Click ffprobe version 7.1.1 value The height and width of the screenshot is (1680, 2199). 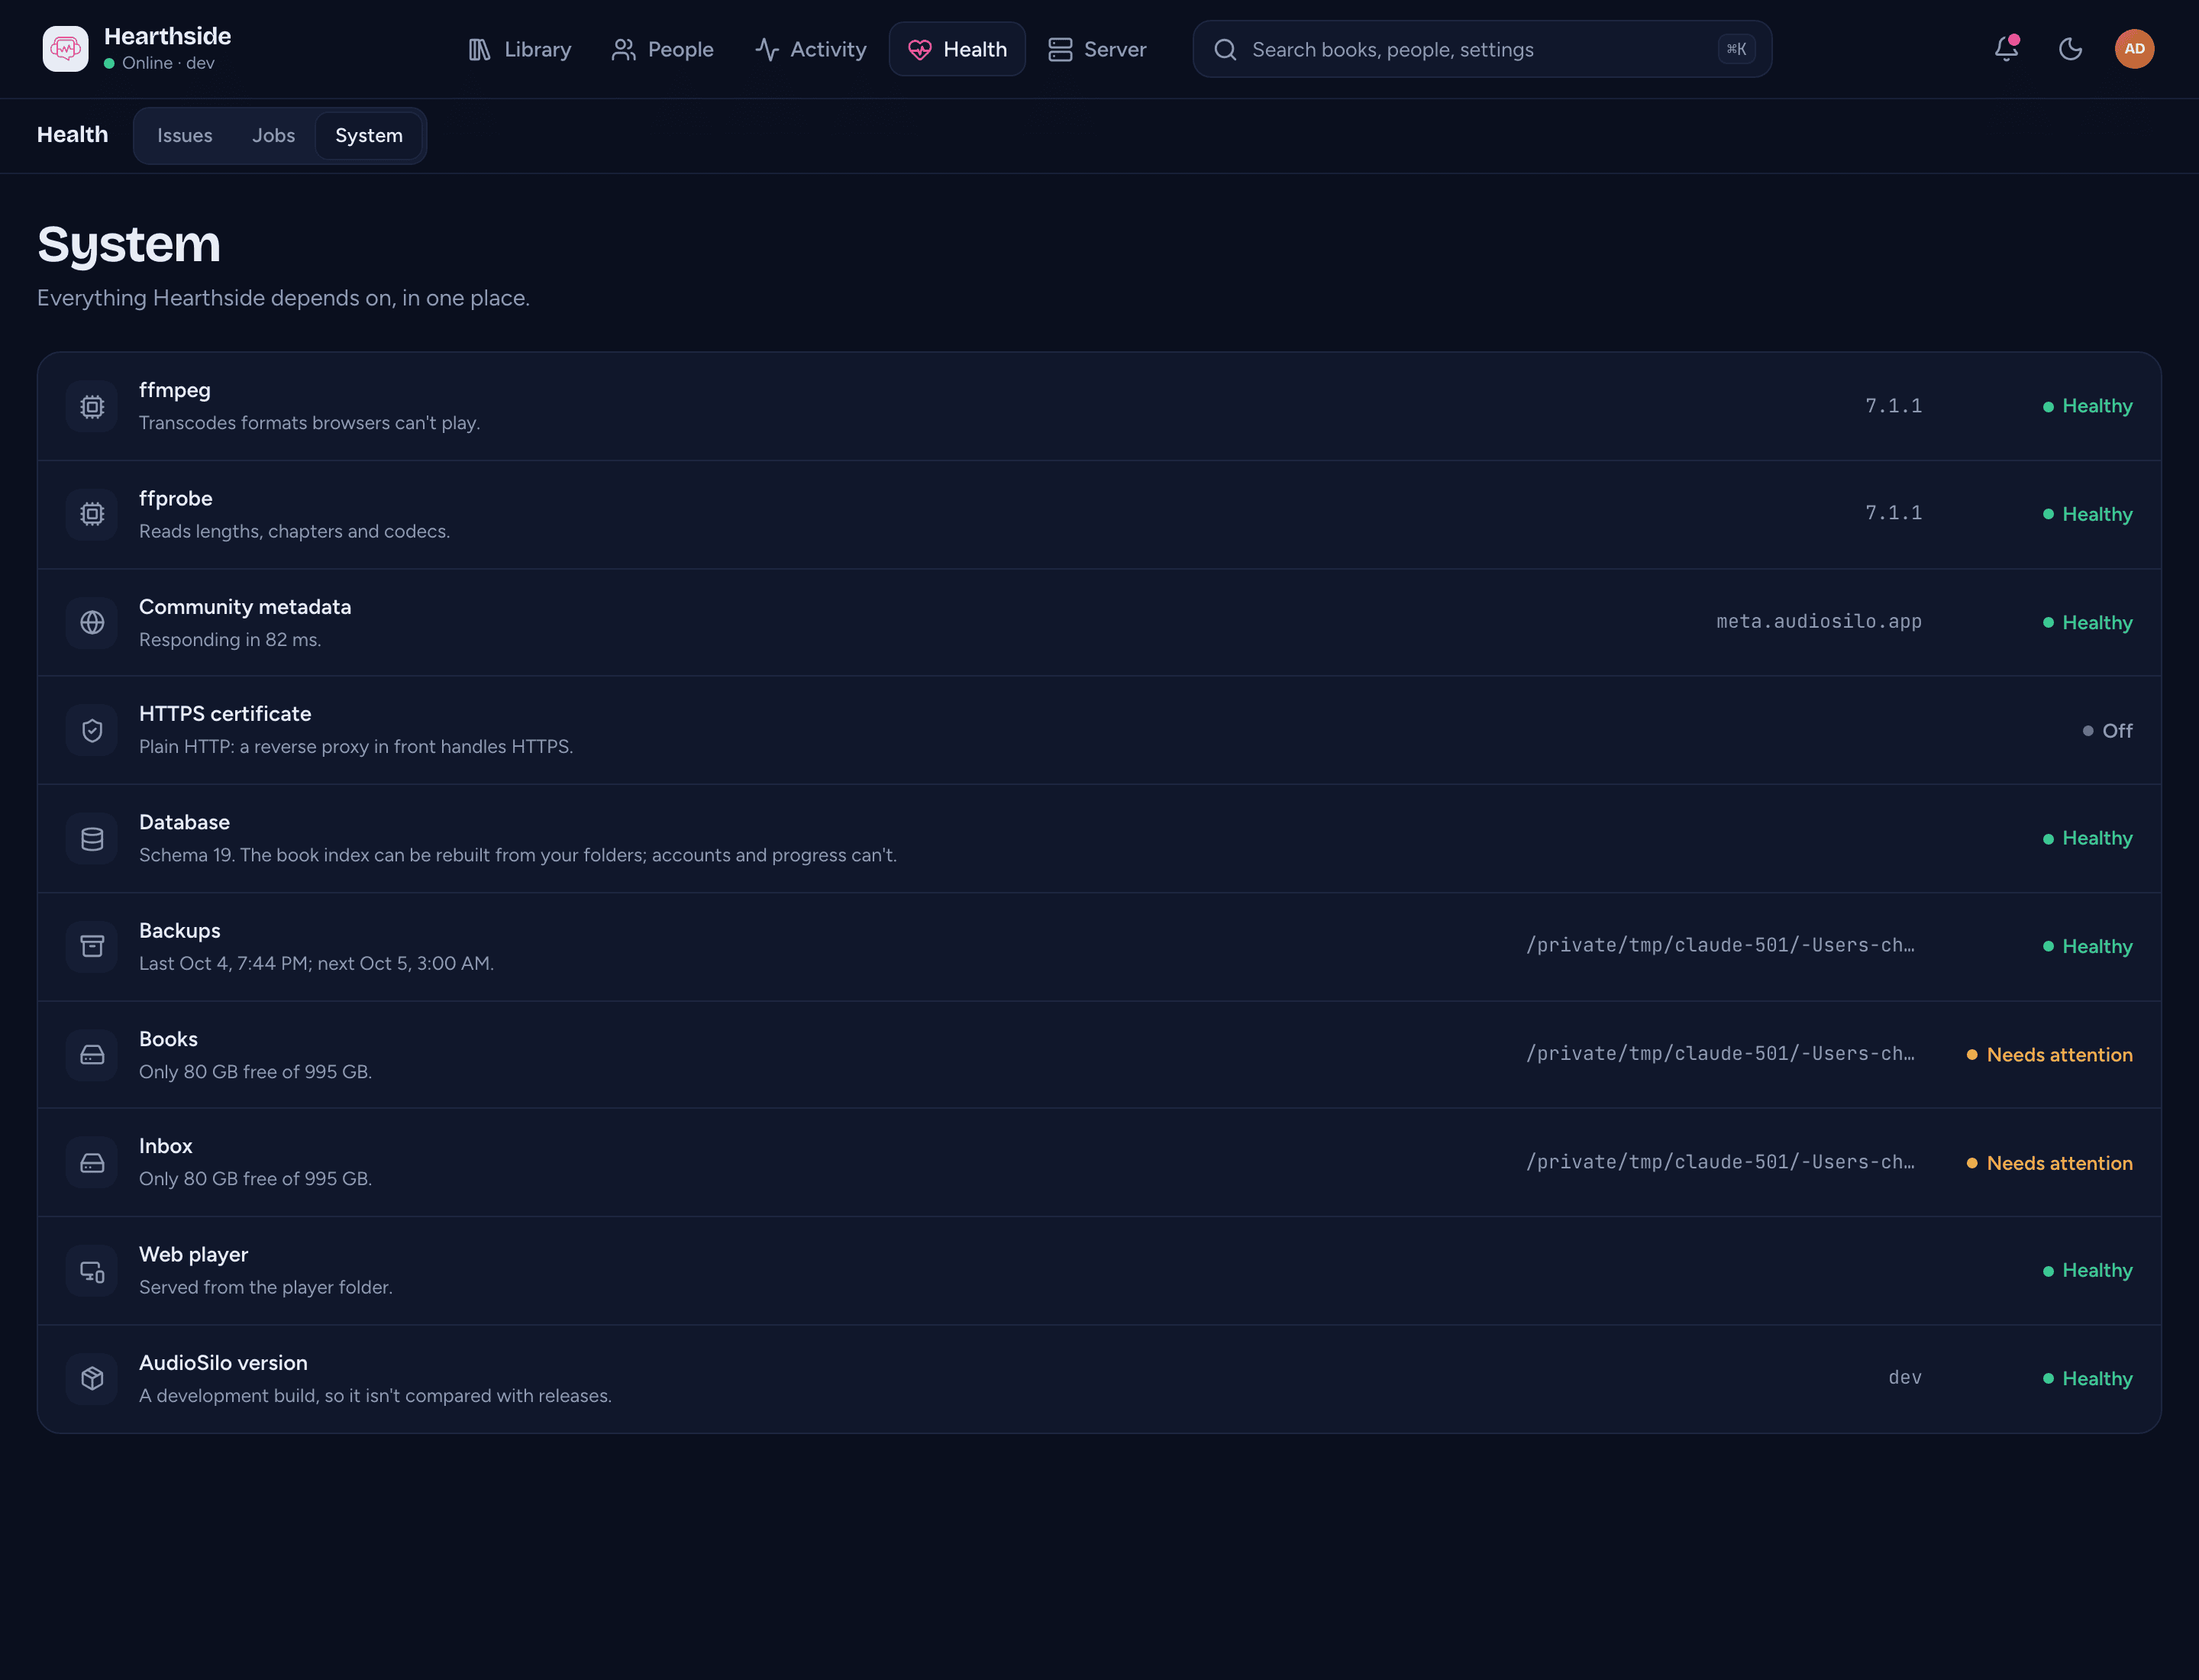(1893, 513)
